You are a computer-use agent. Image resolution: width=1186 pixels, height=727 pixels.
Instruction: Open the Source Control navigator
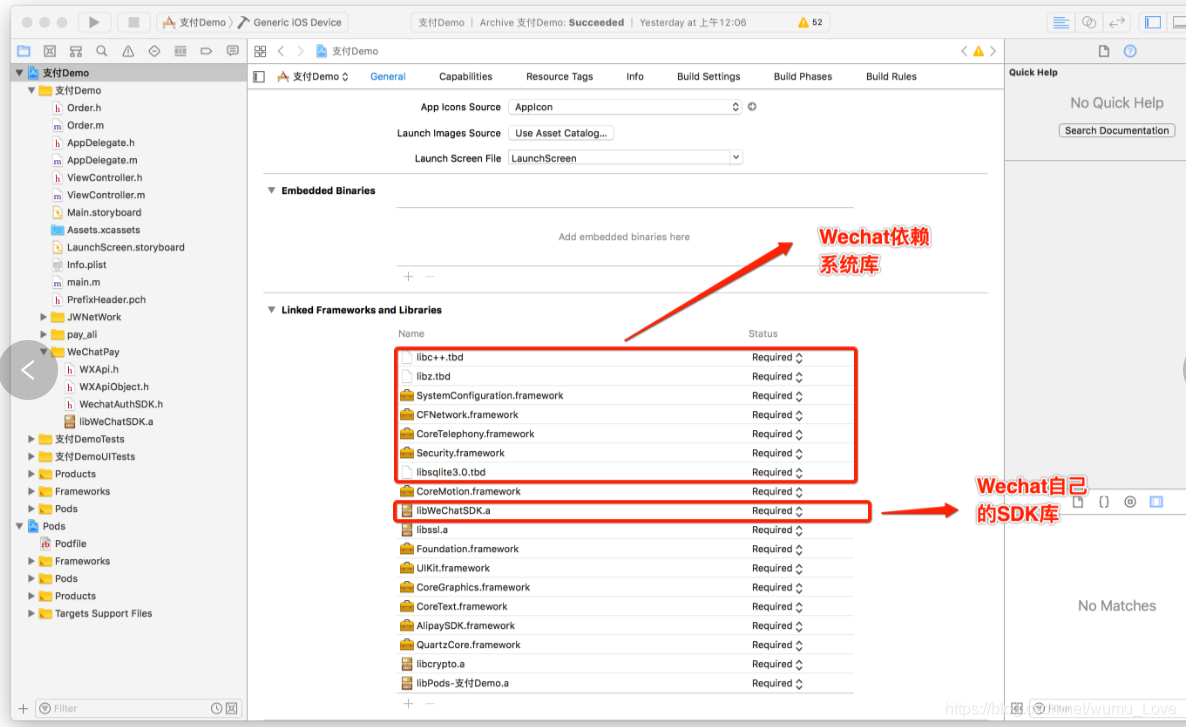pos(50,51)
